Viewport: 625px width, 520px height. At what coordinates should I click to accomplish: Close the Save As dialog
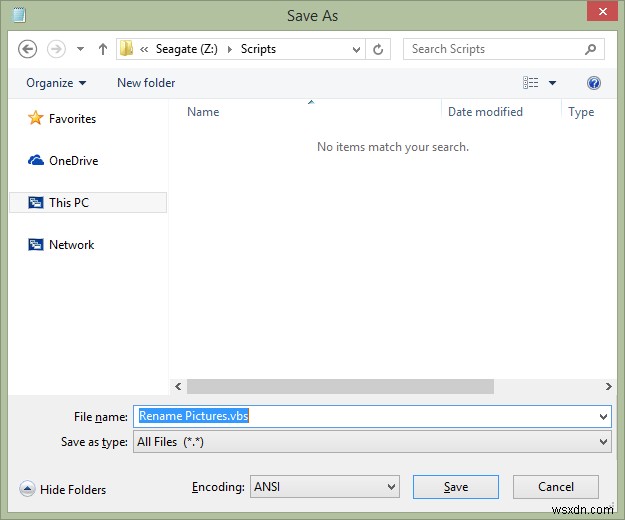click(602, 11)
